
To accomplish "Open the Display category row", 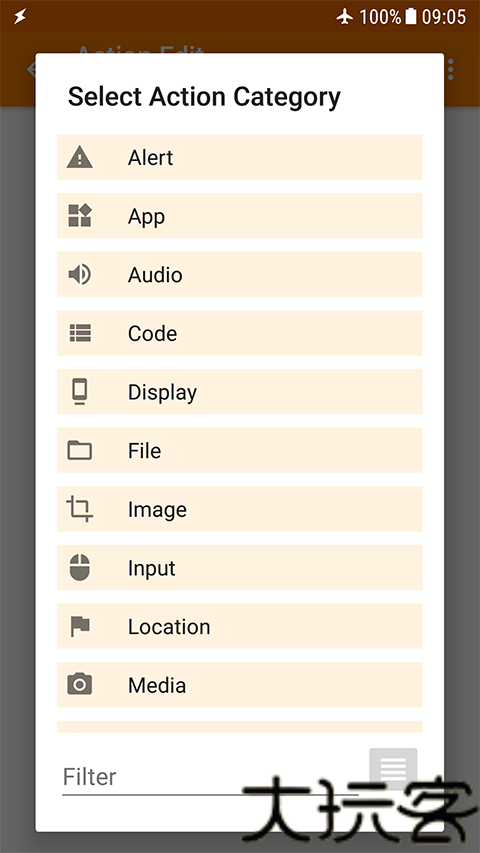I will 239,392.
